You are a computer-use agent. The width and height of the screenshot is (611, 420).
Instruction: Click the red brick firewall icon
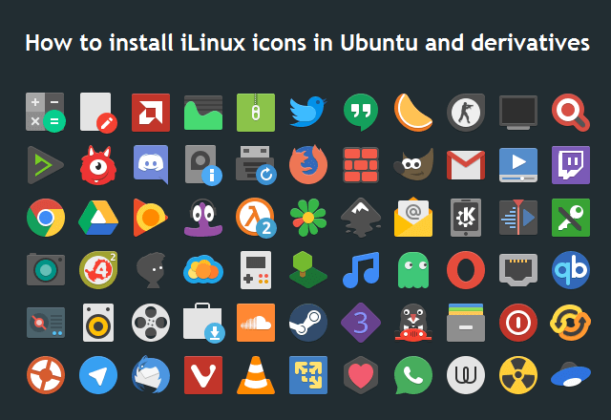[x=361, y=164]
